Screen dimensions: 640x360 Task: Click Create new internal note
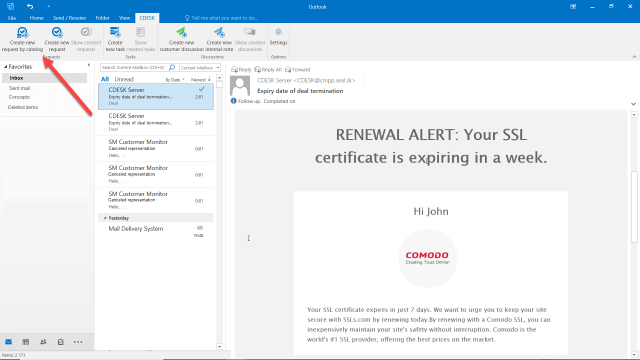[219, 39]
